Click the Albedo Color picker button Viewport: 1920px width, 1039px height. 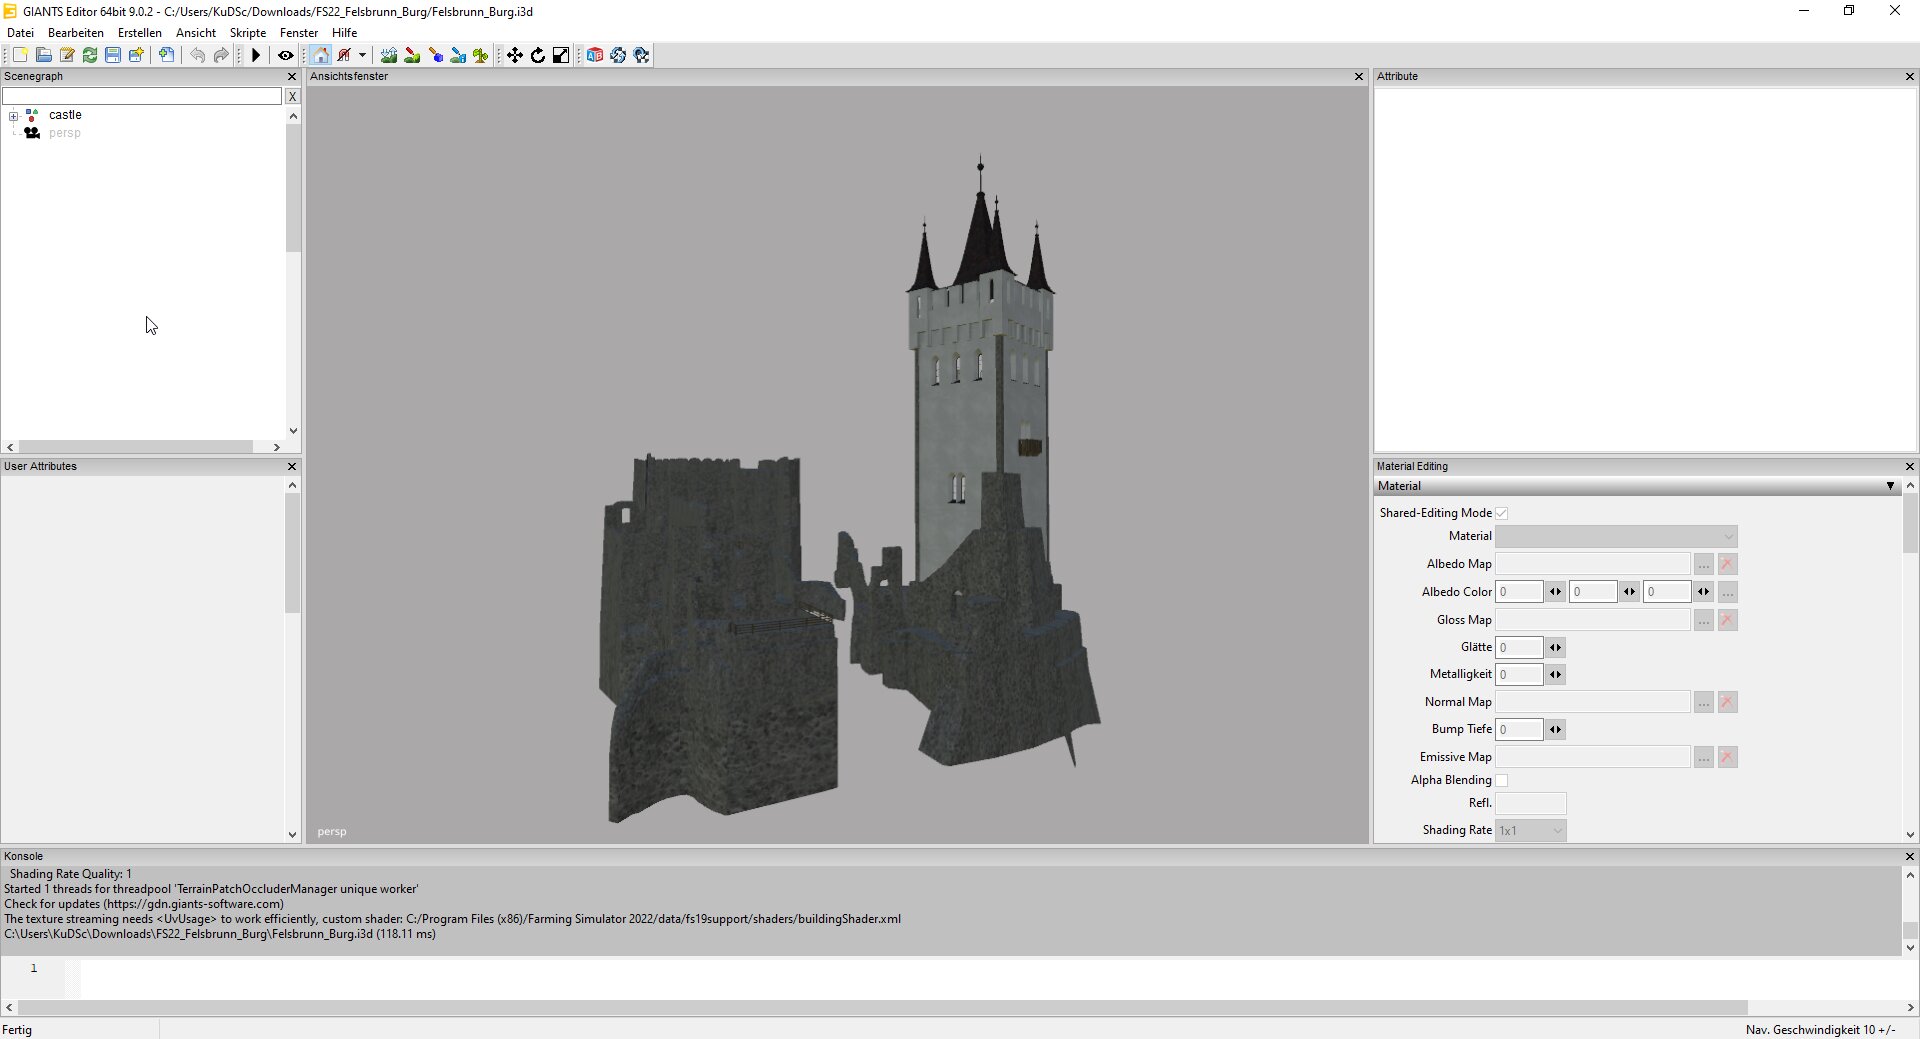point(1727,592)
